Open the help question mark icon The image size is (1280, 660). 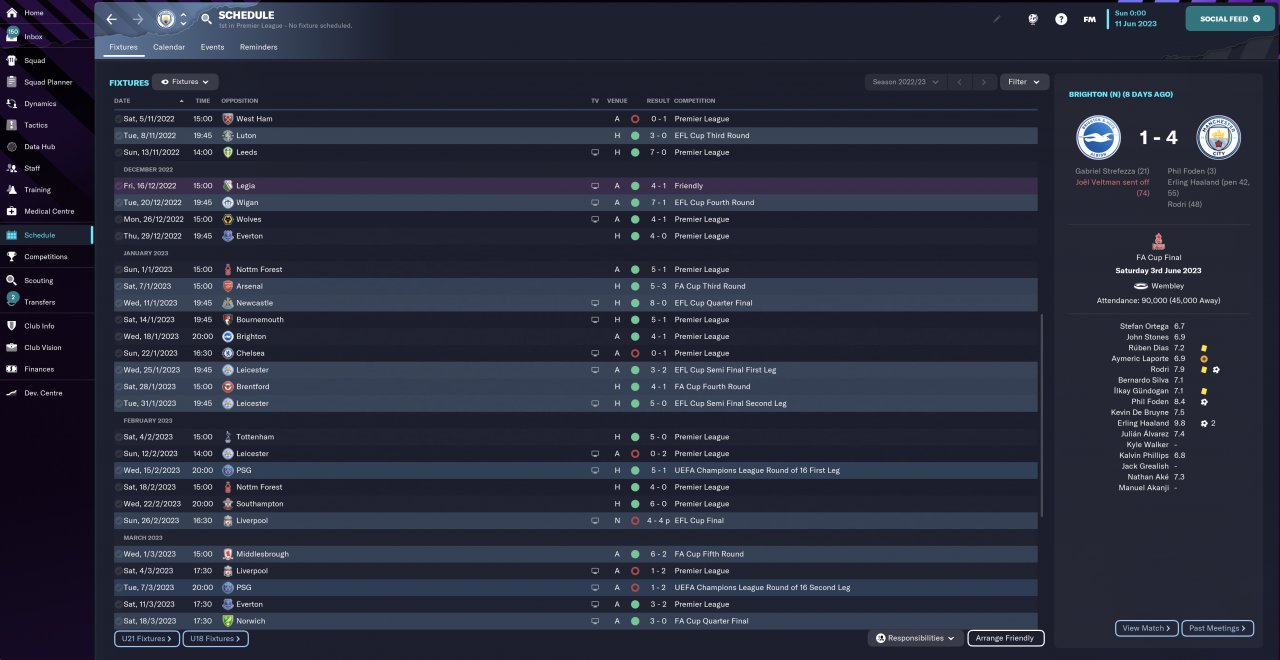tap(1061, 19)
